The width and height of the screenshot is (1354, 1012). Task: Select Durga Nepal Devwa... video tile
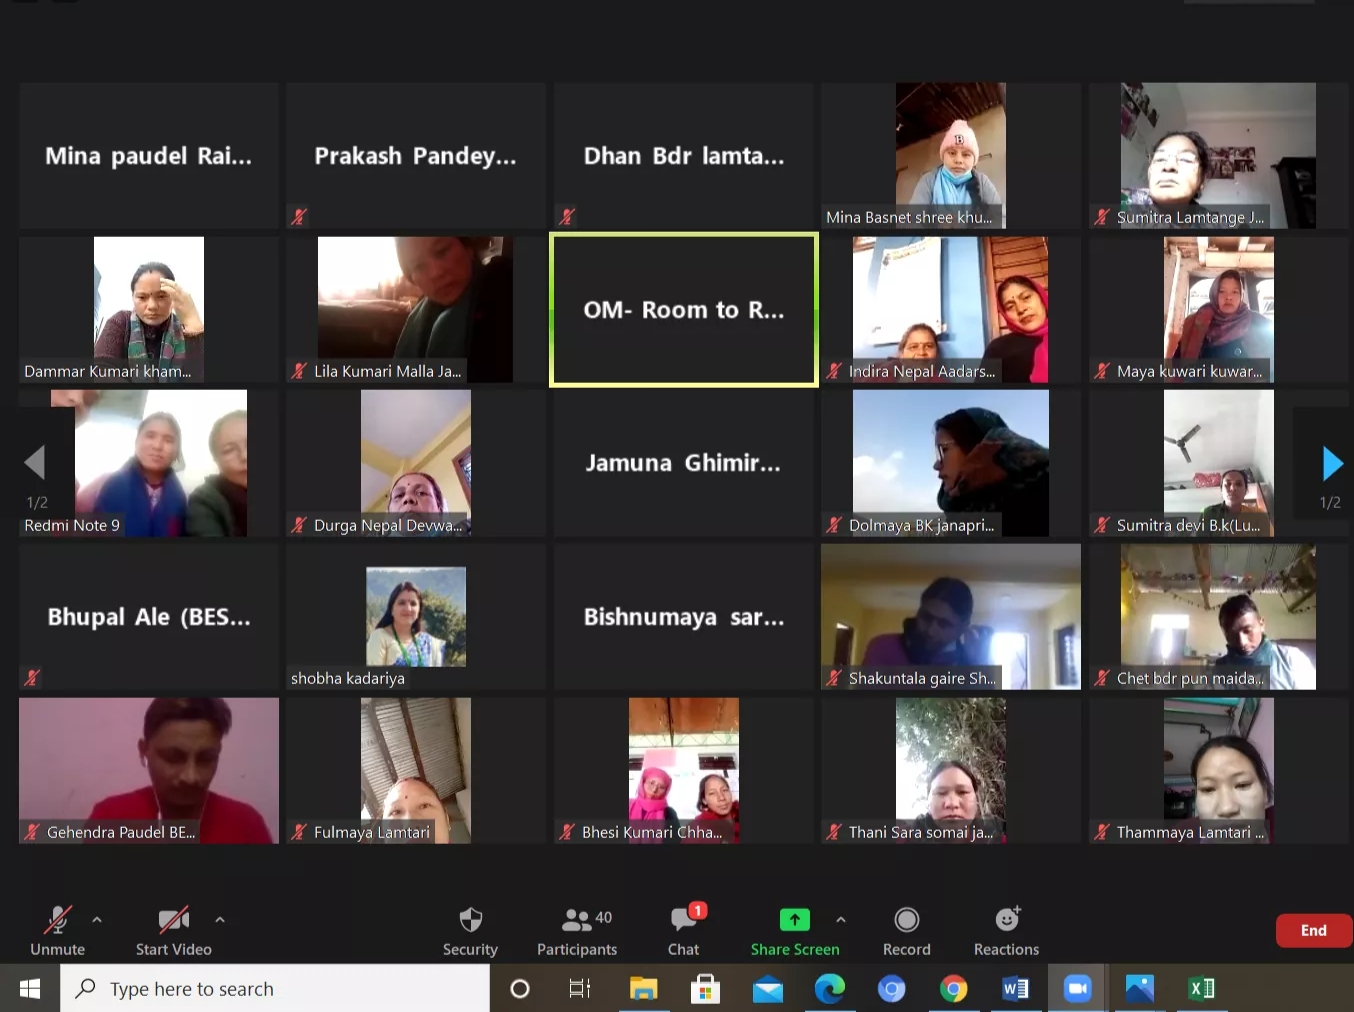pos(416,463)
